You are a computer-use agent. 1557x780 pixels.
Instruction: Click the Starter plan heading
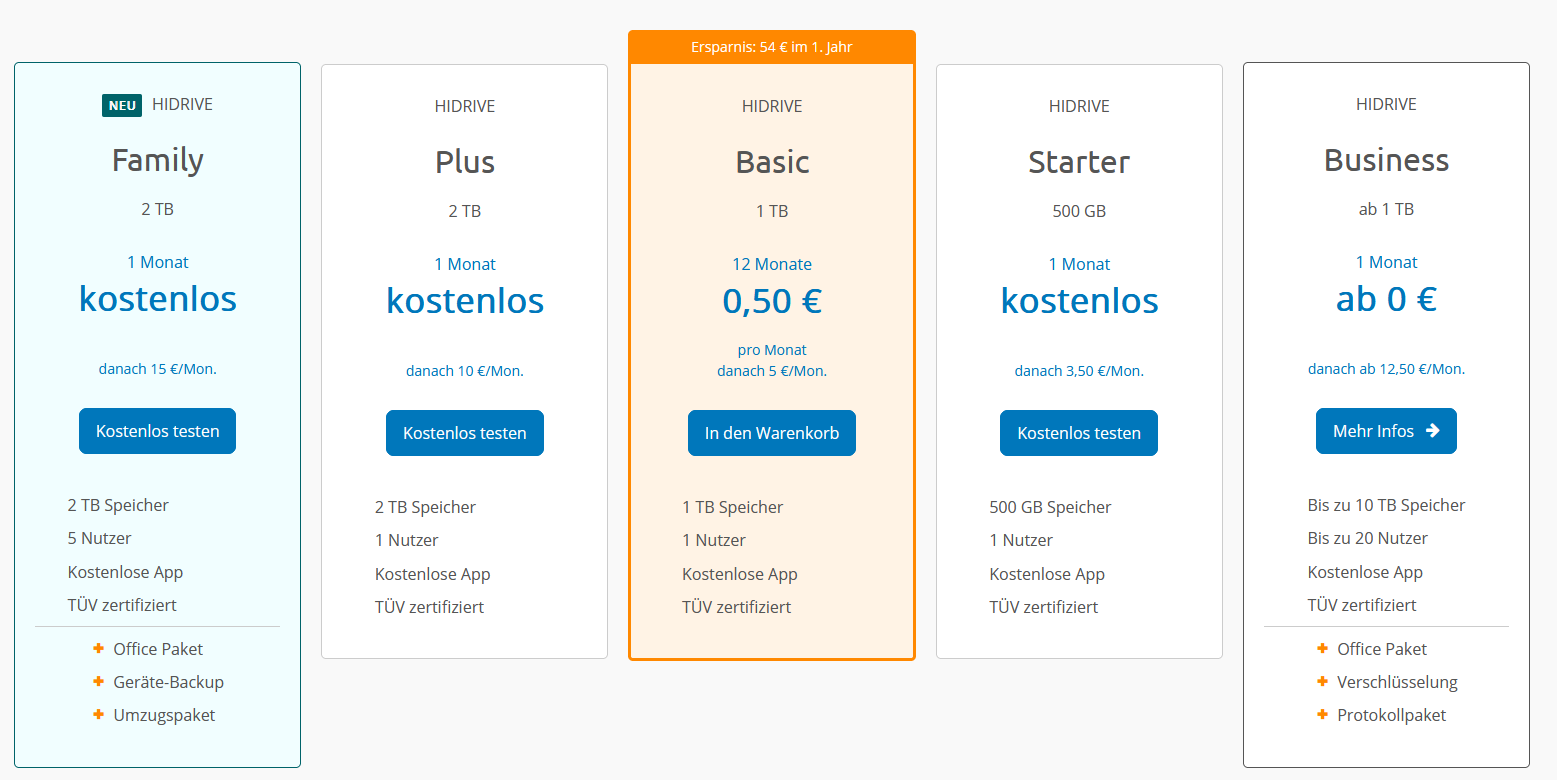tap(1079, 162)
